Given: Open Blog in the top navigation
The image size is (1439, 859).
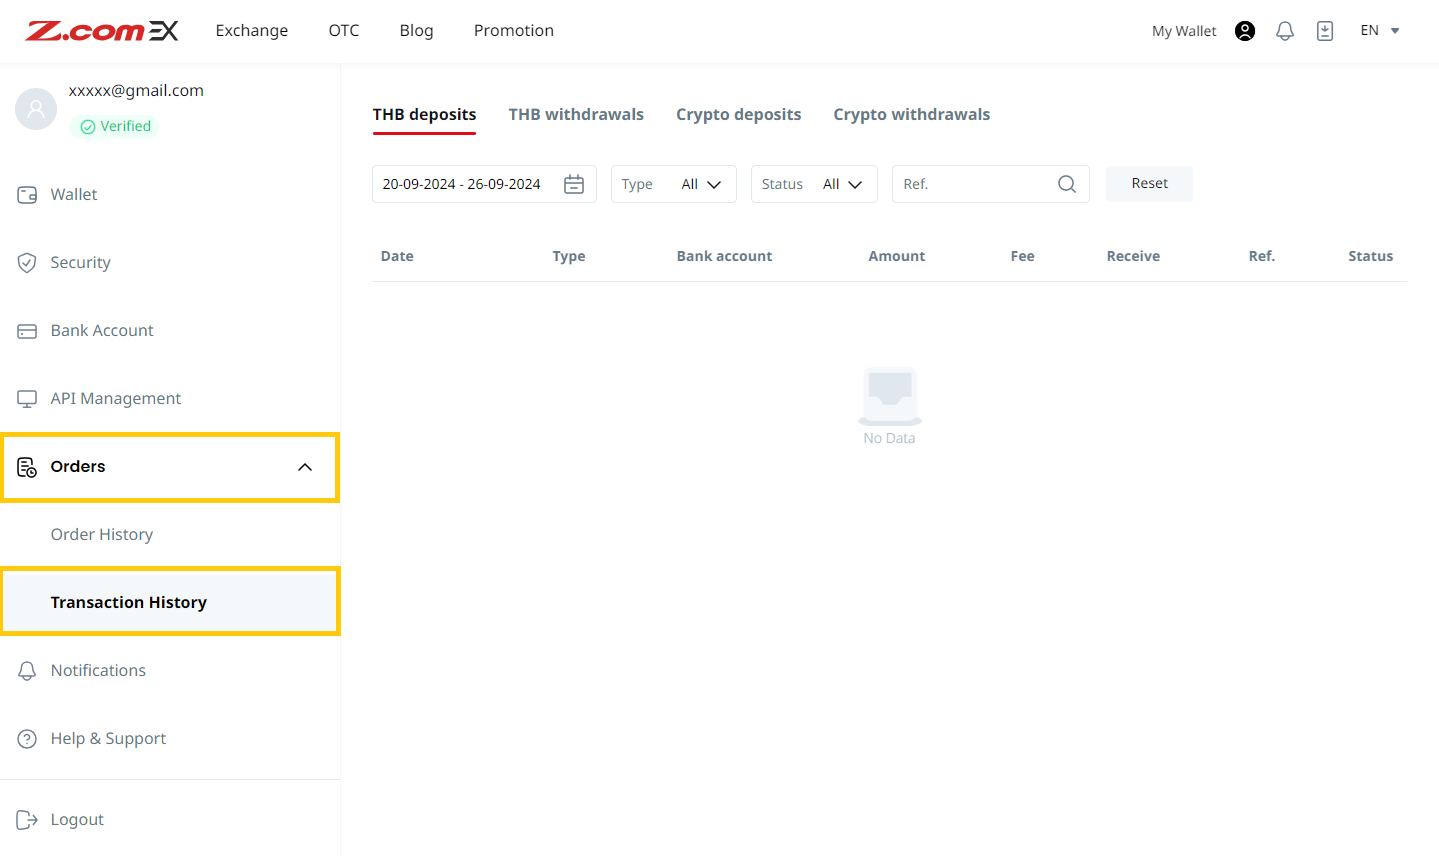Looking at the screenshot, I should [x=416, y=31].
